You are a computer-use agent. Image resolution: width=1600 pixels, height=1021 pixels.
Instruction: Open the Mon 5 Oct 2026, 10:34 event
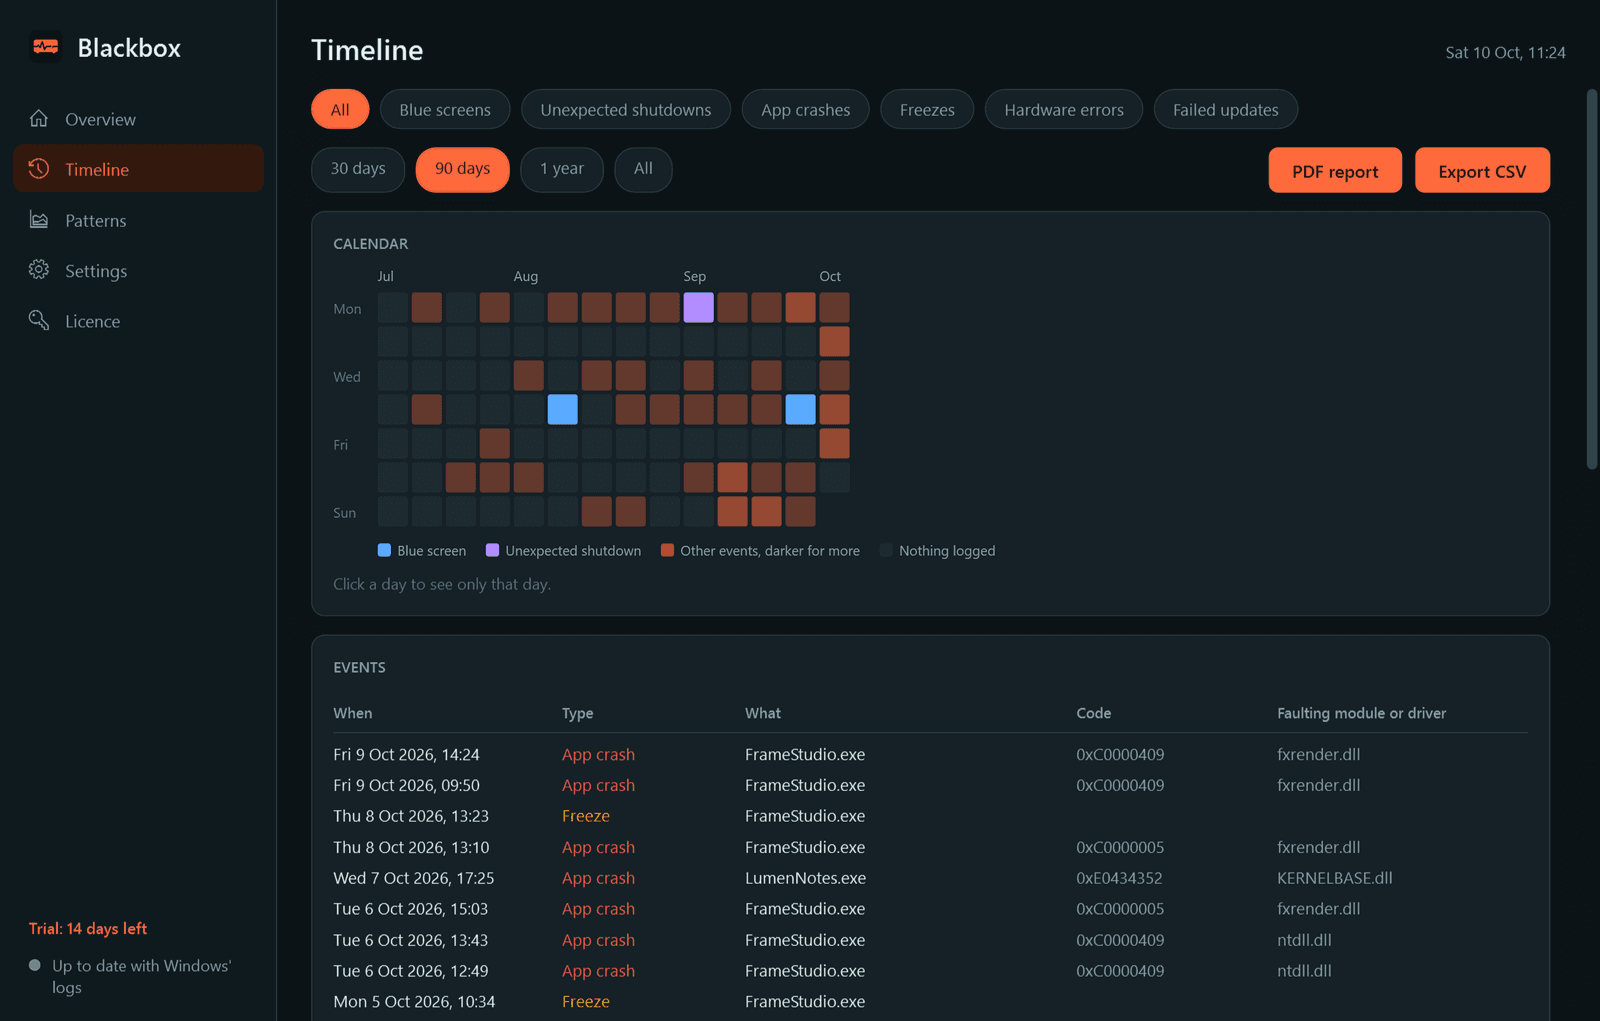(x=930, y=1002)
